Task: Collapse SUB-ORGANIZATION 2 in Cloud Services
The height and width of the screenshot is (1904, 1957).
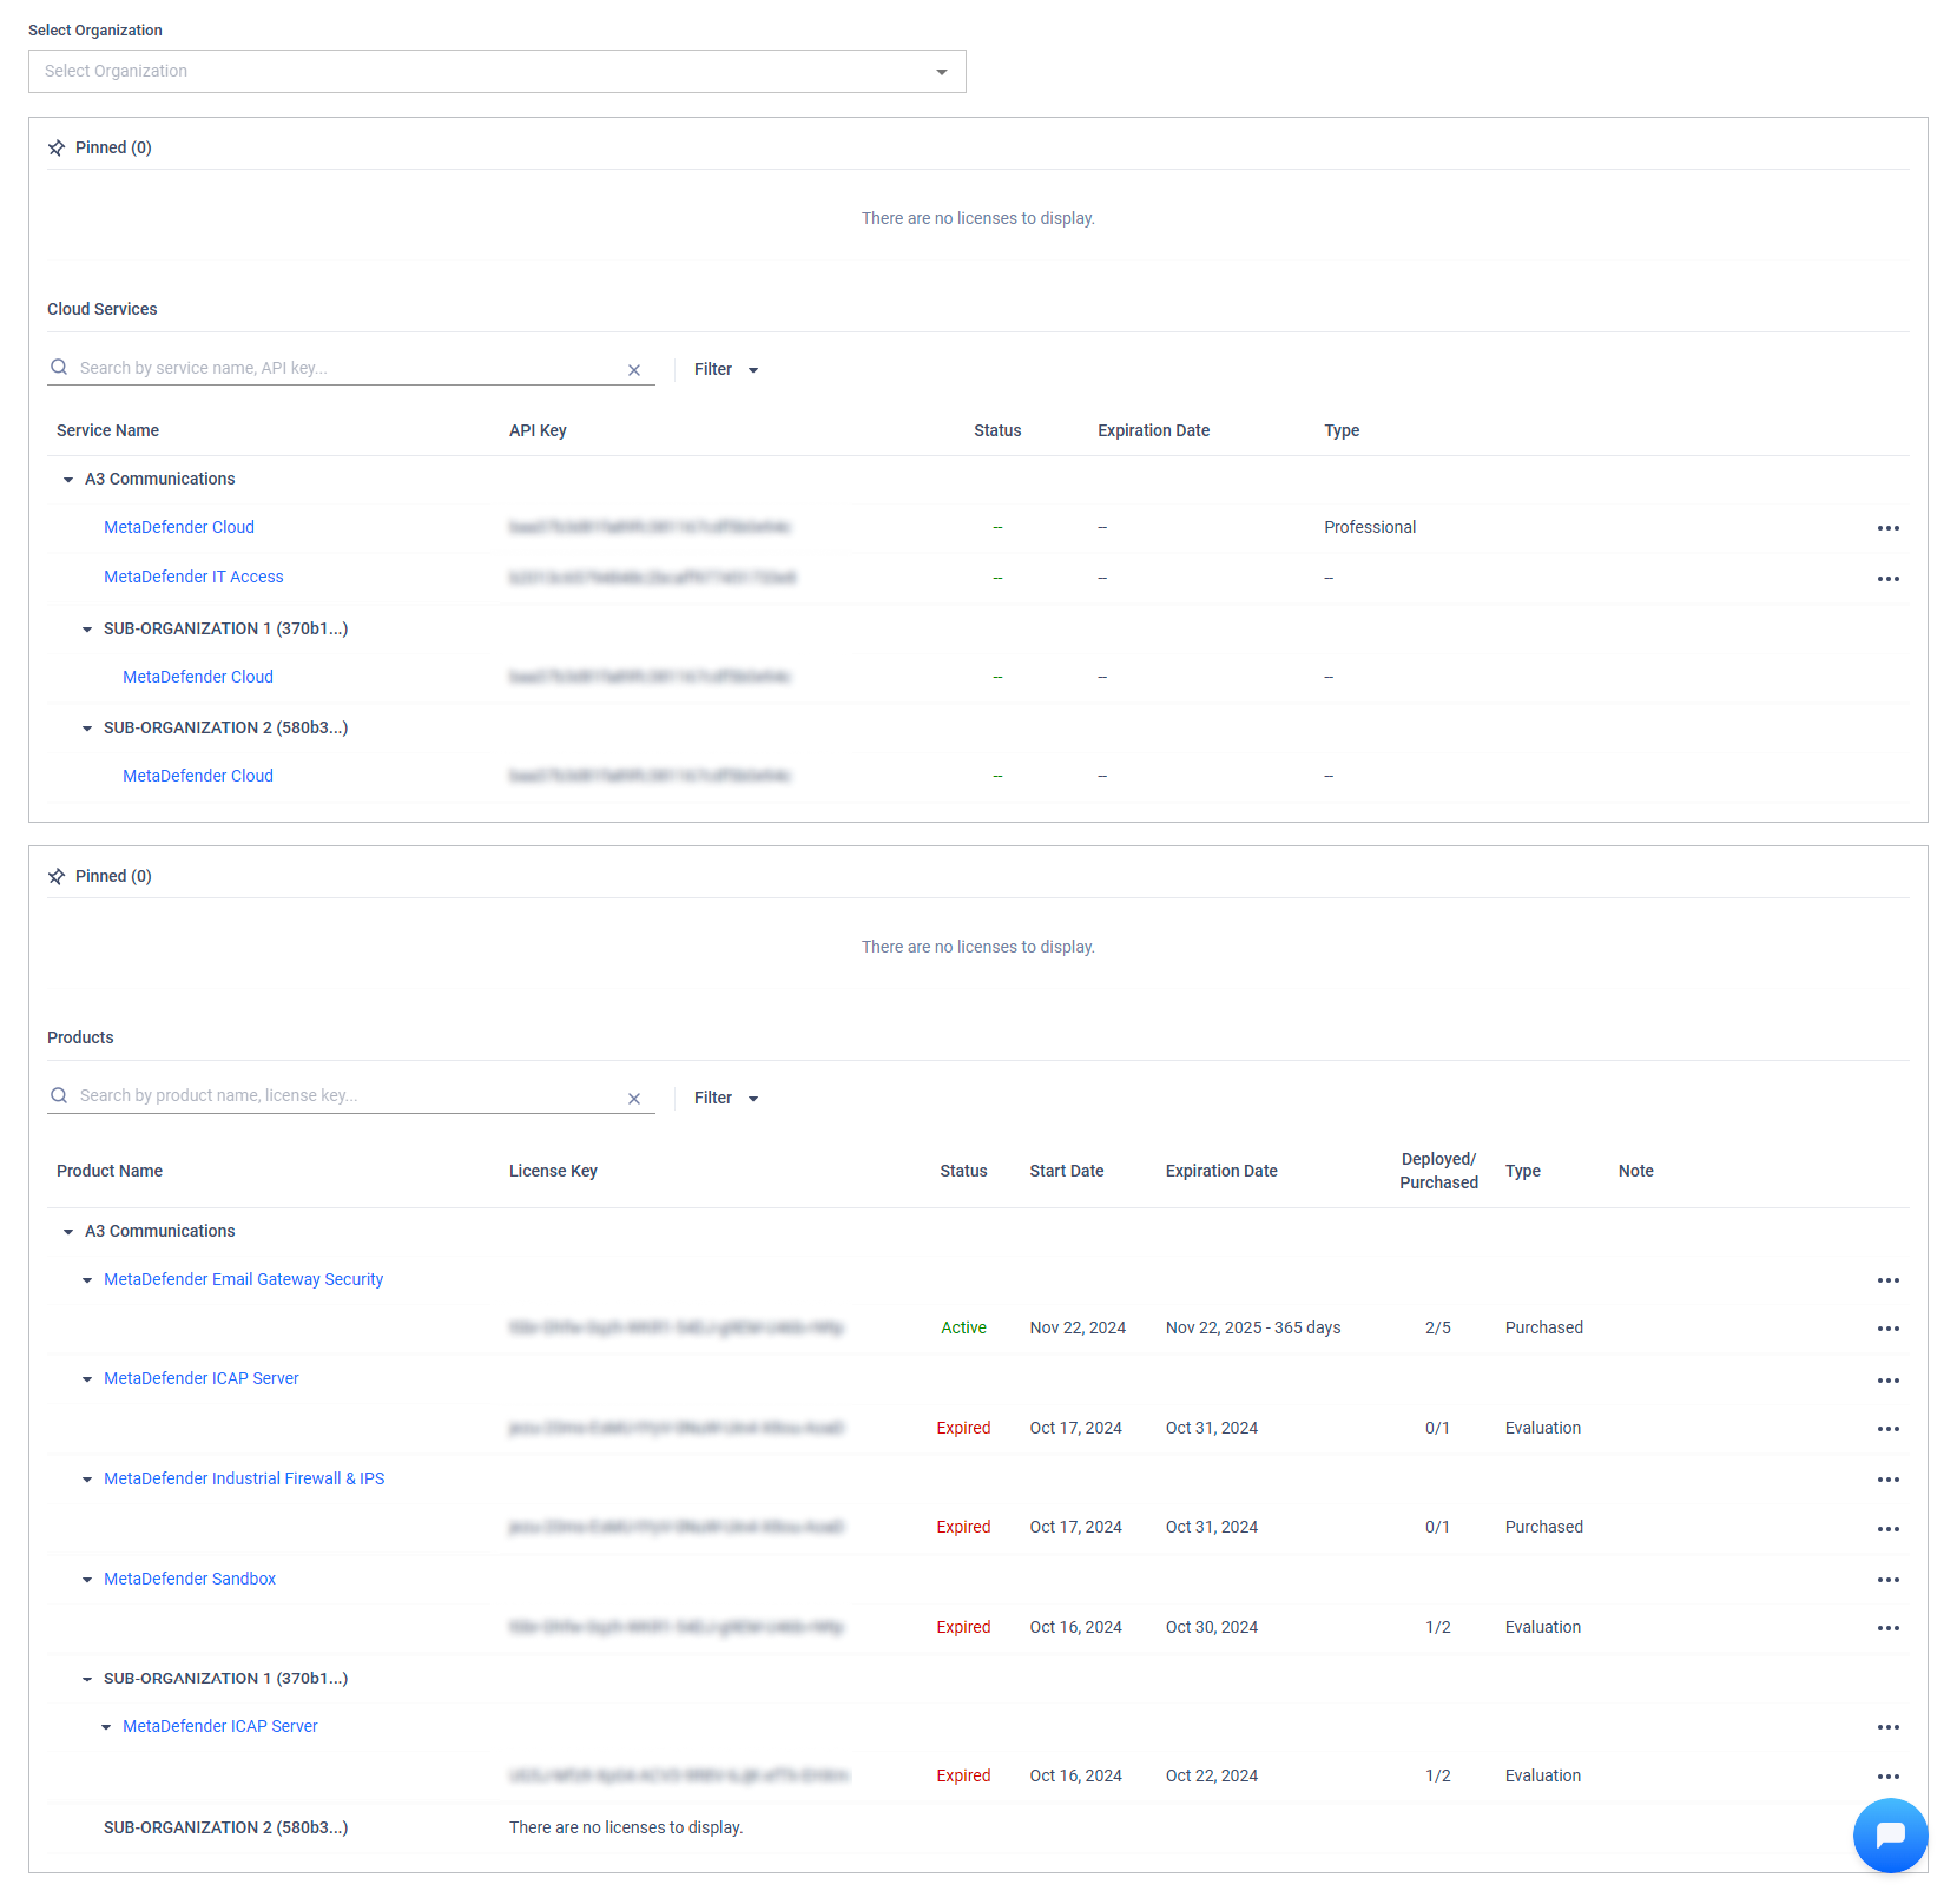Action: point(87,728)
